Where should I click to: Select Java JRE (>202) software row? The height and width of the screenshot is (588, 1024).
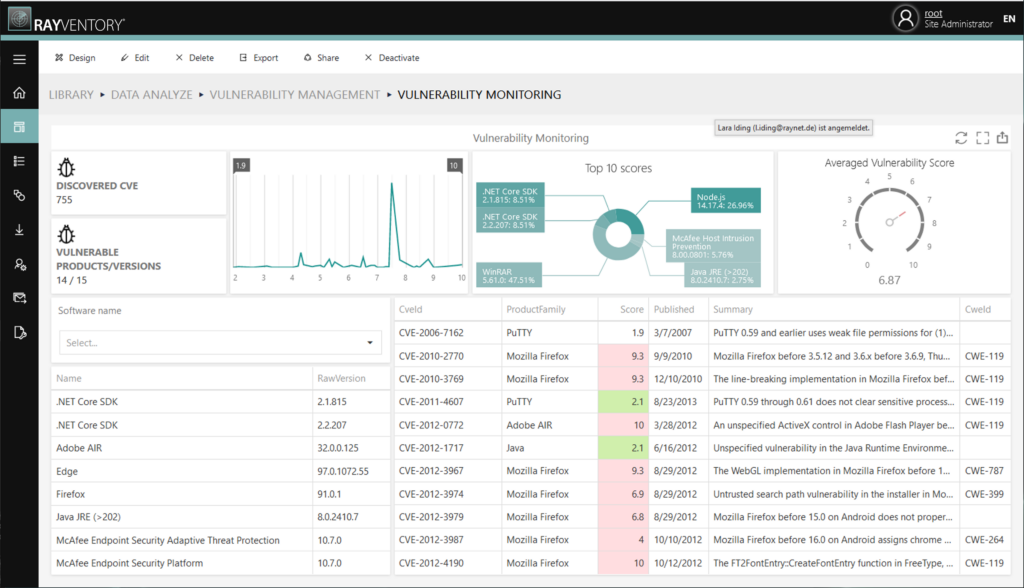coord(221,517)
